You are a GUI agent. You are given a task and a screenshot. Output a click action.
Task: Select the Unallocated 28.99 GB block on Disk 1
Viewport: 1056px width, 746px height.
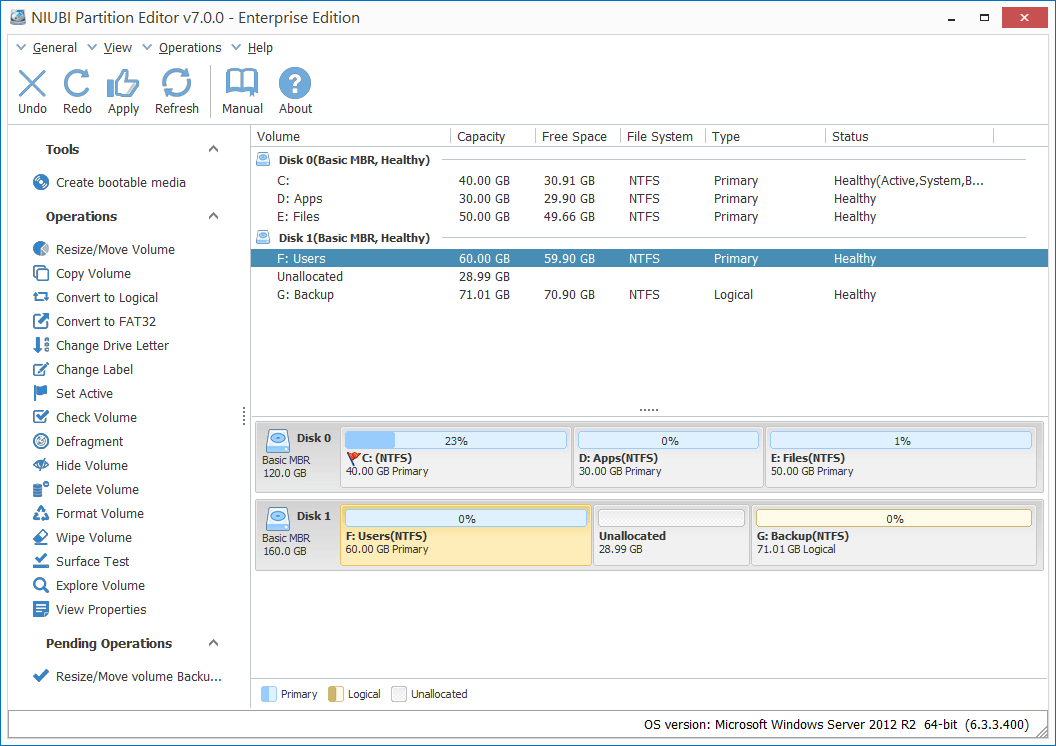click(671, 535)
